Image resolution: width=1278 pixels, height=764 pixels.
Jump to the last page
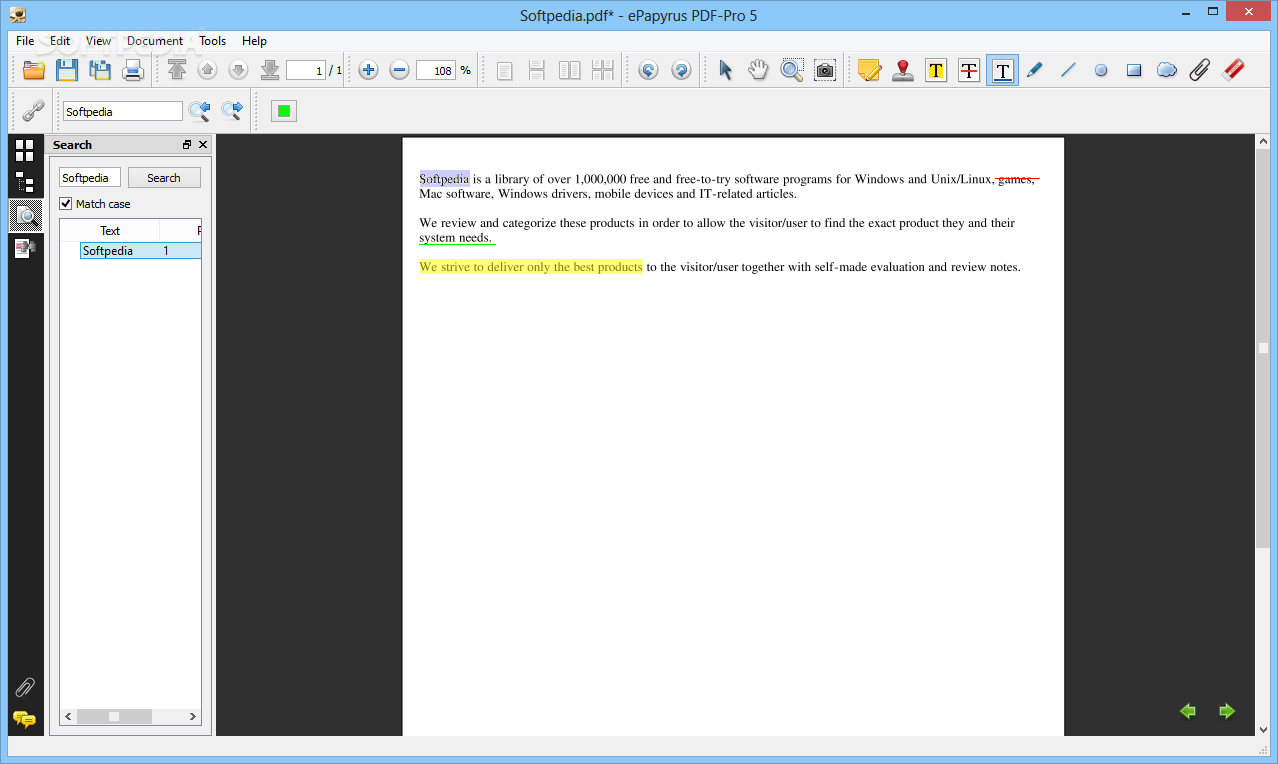coord(269,70)
